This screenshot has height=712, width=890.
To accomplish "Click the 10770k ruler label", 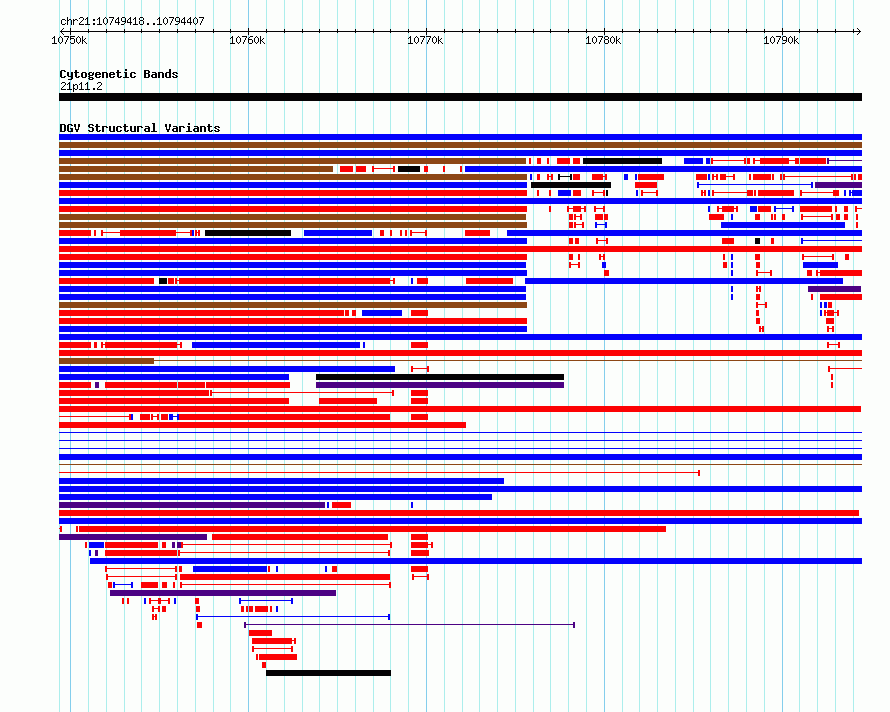I will (425, 40).
